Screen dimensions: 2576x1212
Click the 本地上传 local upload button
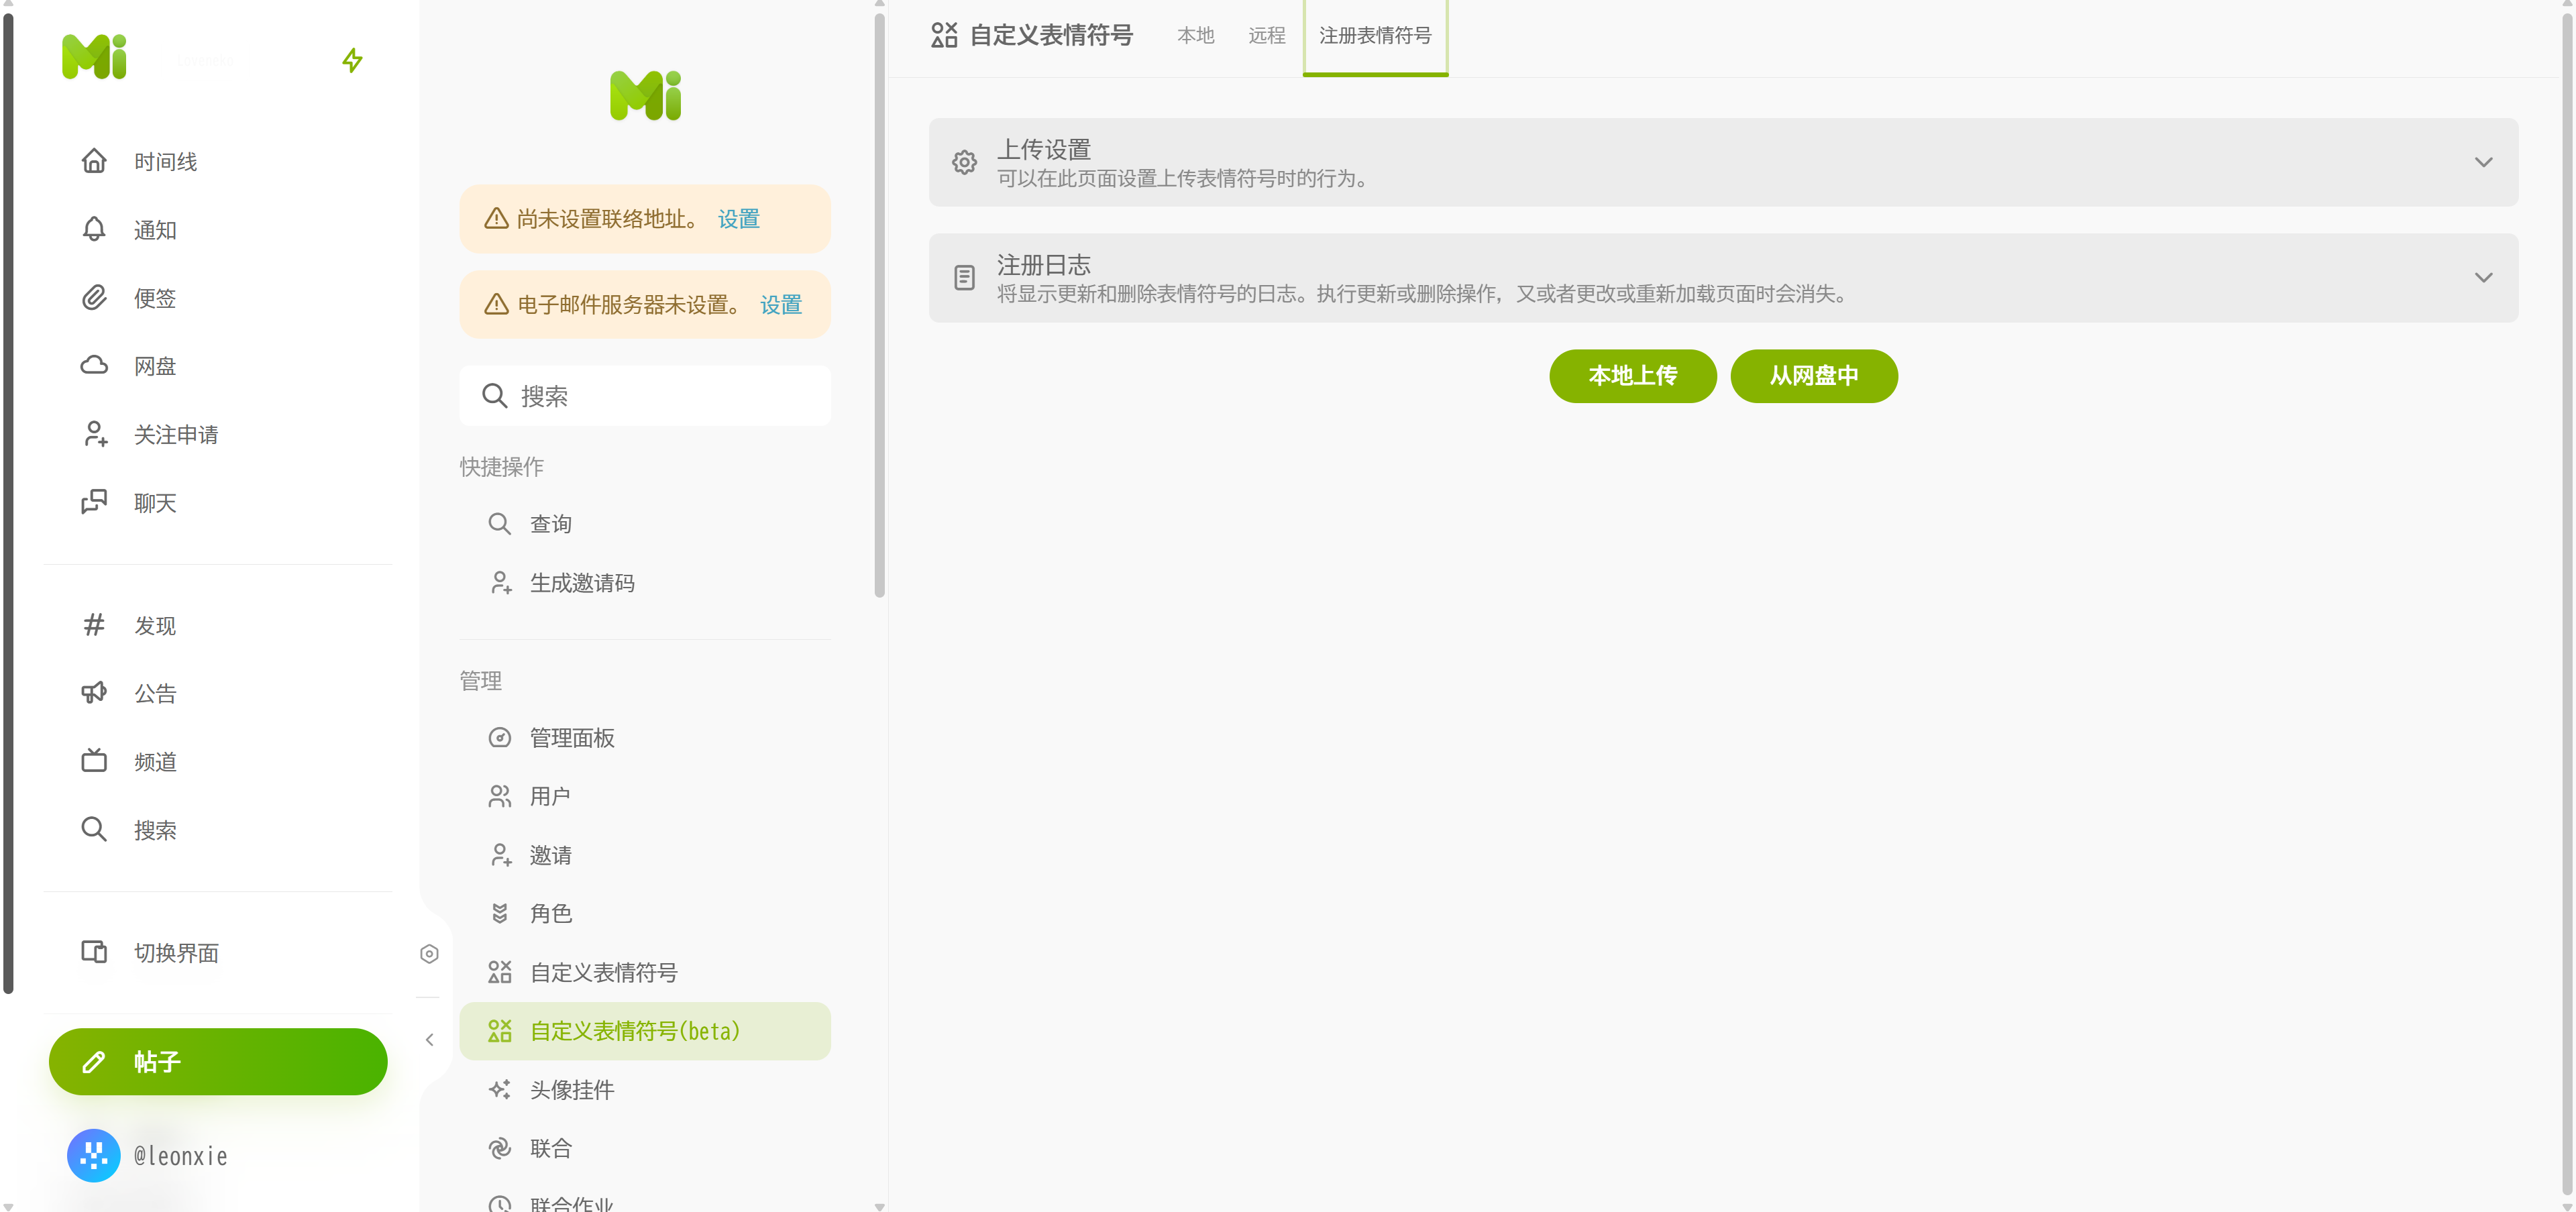1632,376
